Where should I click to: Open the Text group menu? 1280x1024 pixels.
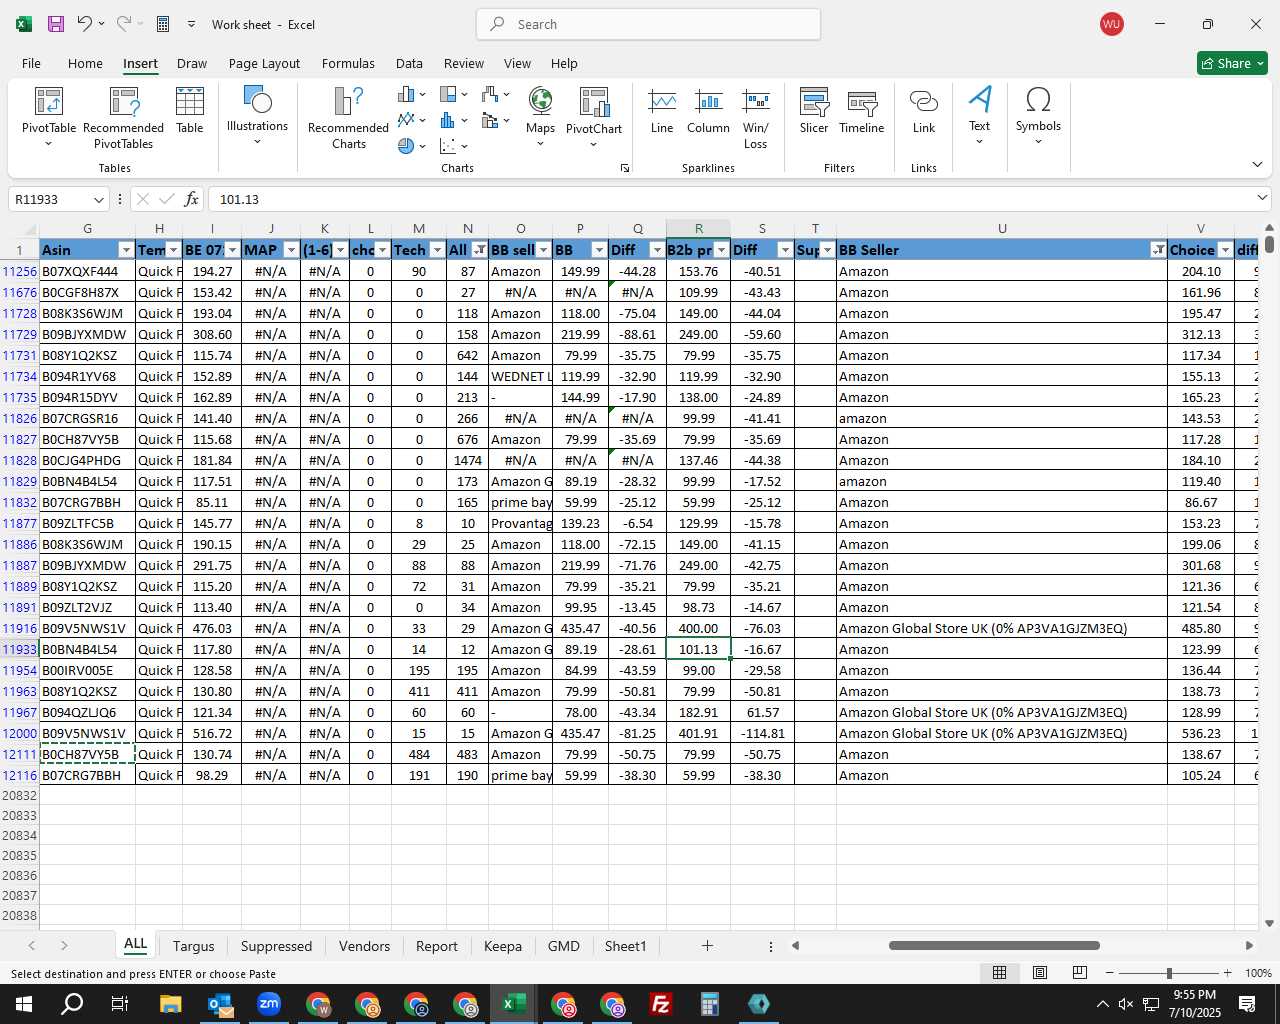click(979, 117)
